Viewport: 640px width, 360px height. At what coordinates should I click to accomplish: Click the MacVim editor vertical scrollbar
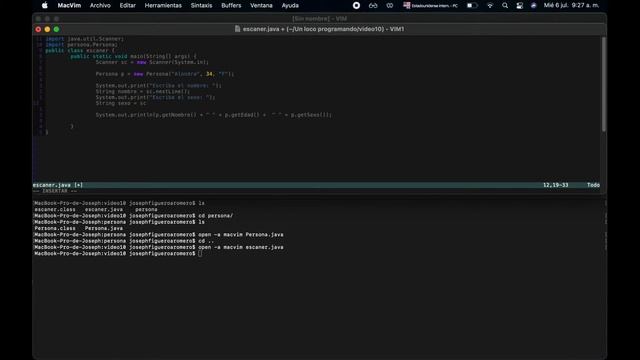[x=604, y=84]
